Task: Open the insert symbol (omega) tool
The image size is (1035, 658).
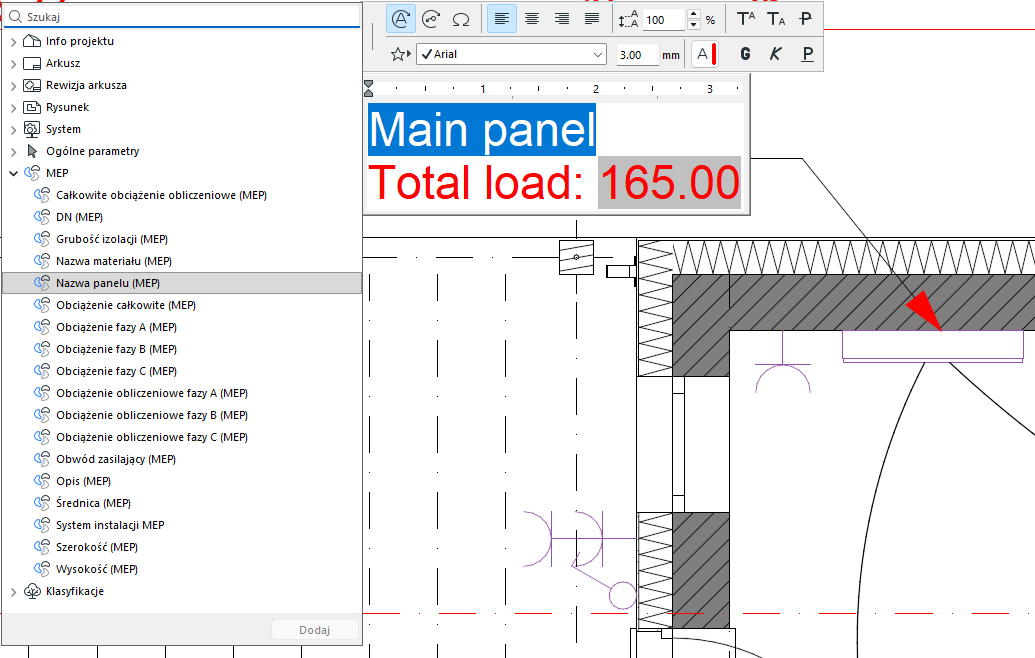Action: click(461, 19)
